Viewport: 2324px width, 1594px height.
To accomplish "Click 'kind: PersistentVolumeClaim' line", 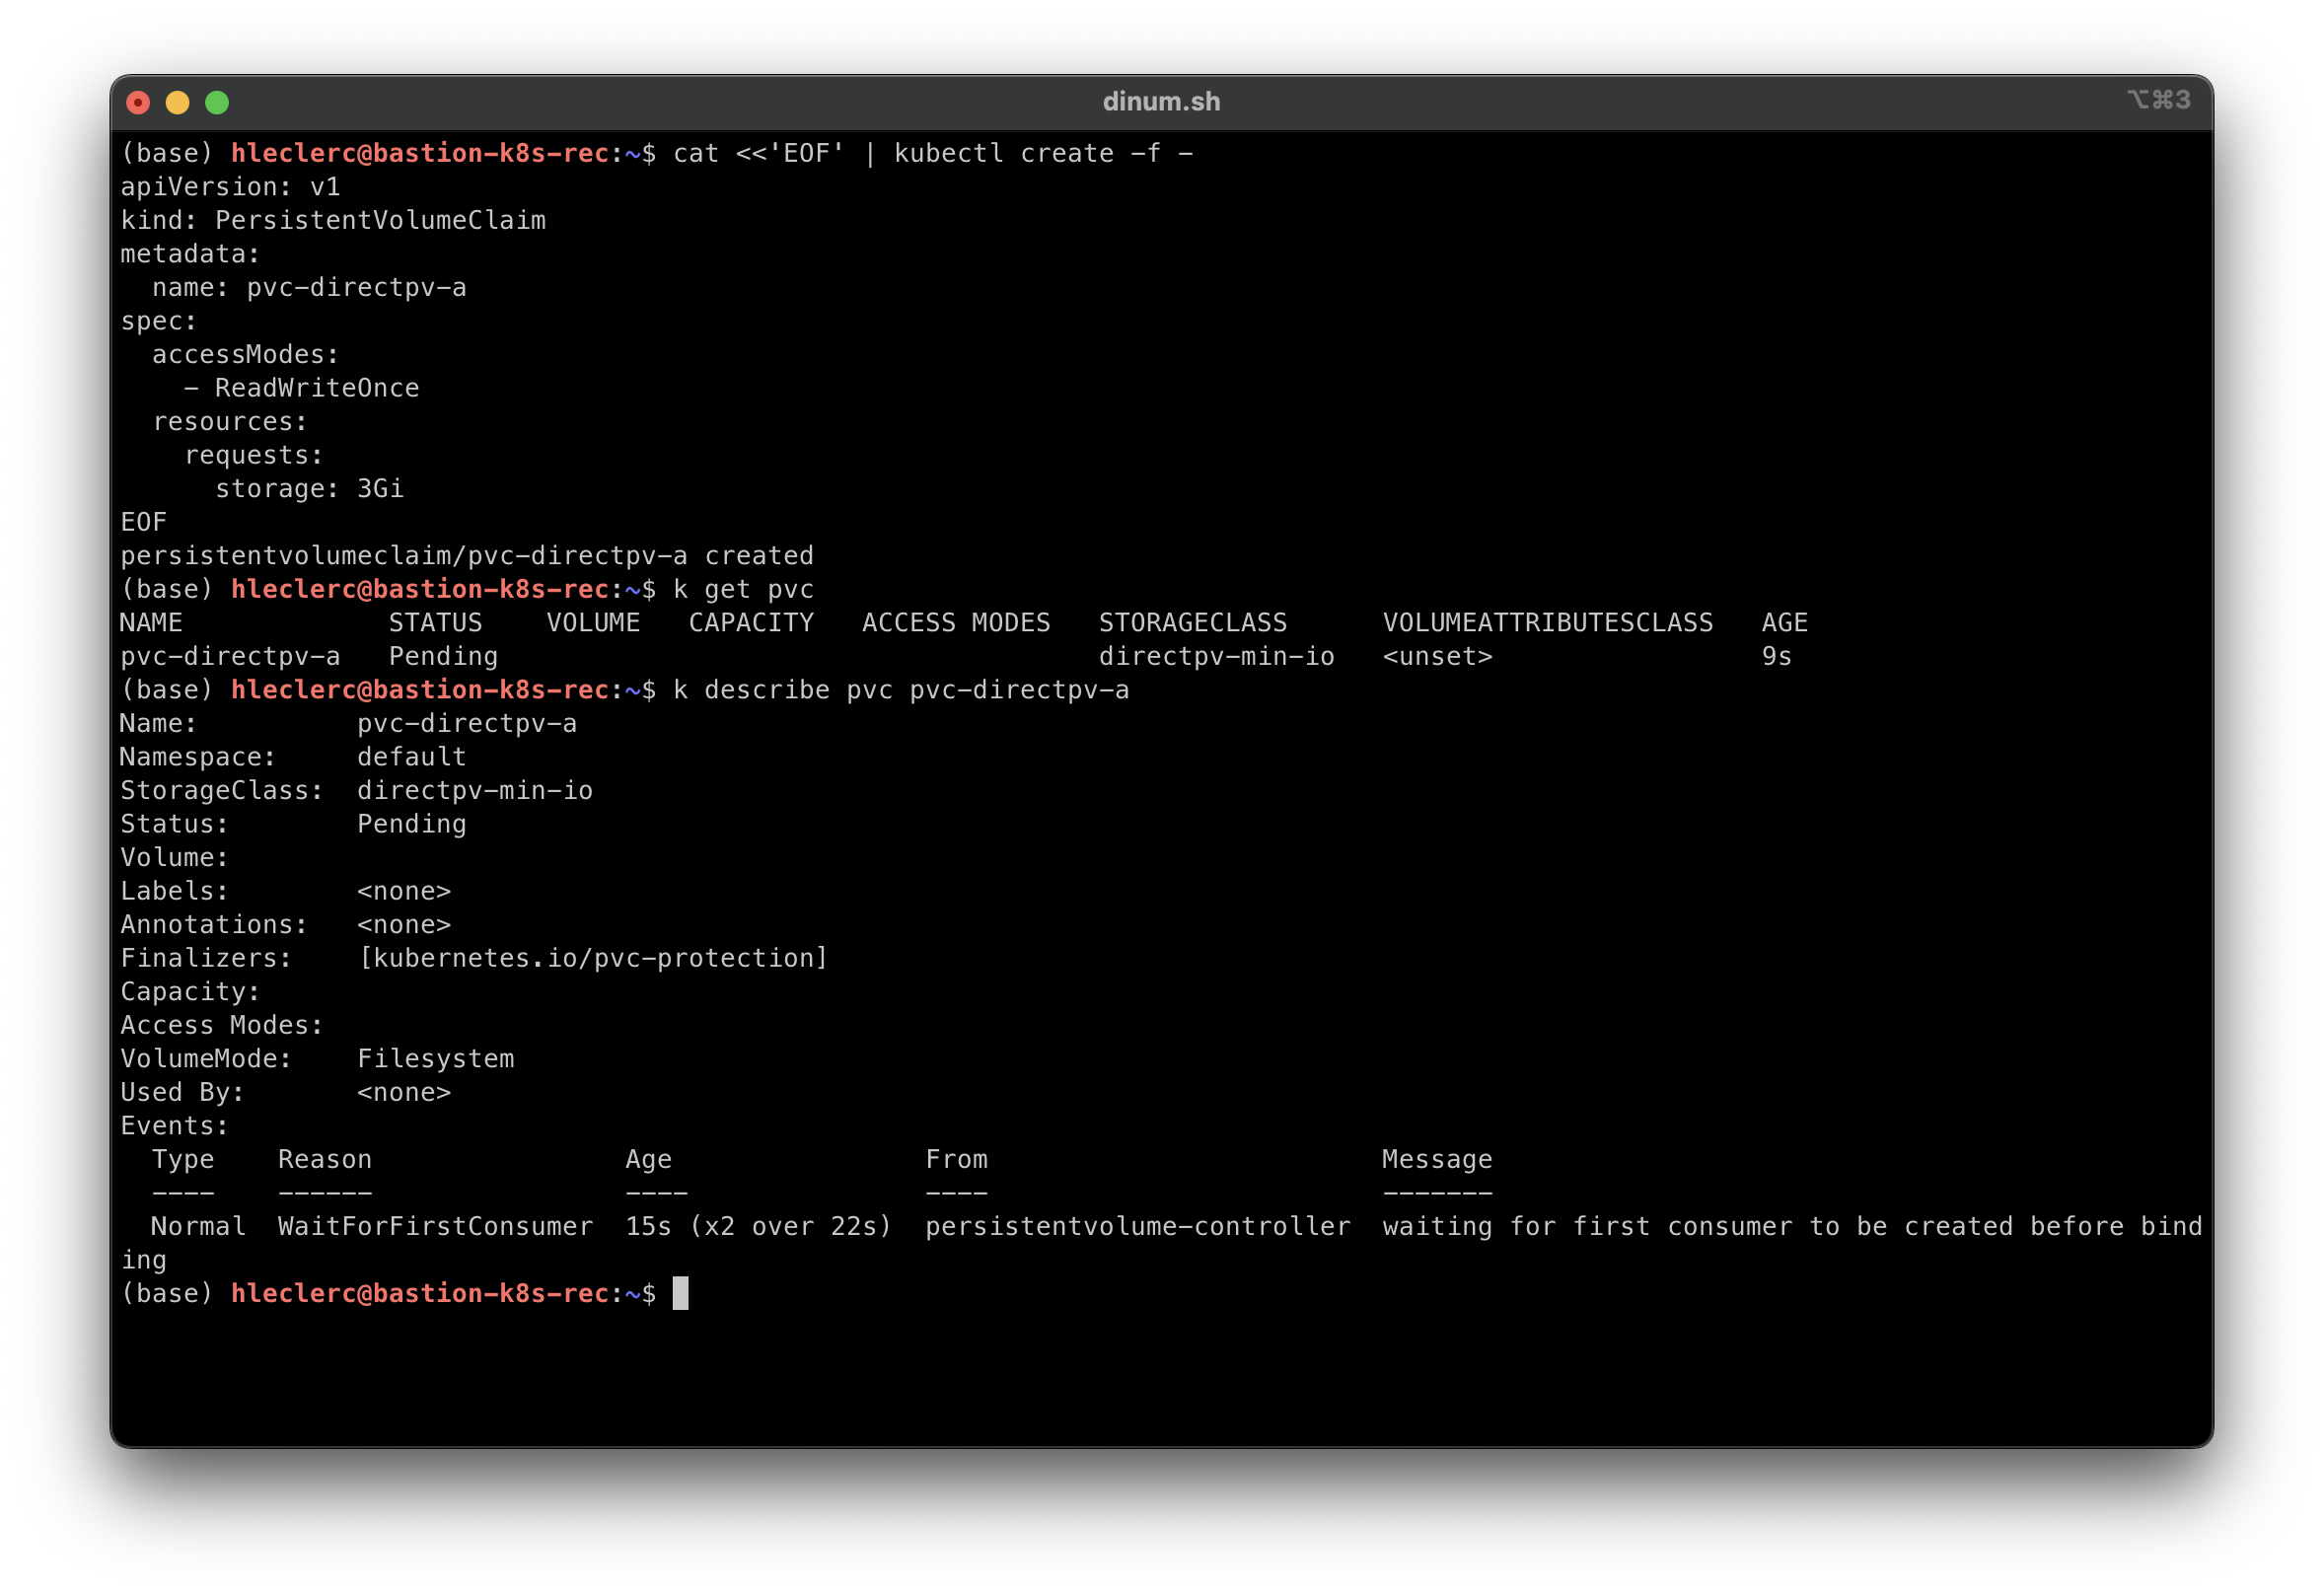I will point(333,220).
